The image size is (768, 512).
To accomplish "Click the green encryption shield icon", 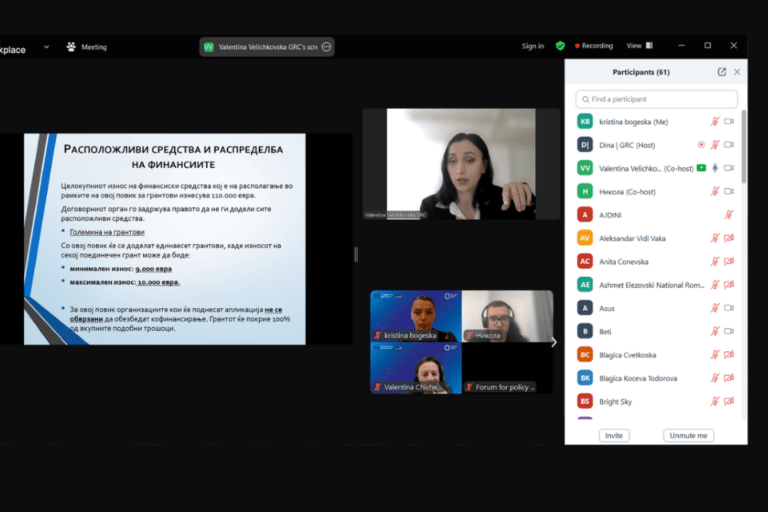I will click(x=560, y=46).
